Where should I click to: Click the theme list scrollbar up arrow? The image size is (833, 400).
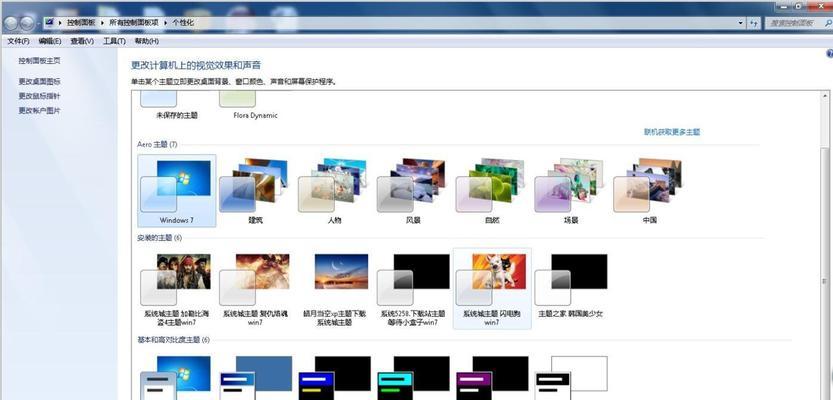pyautogui.click(x=826, y=96)
